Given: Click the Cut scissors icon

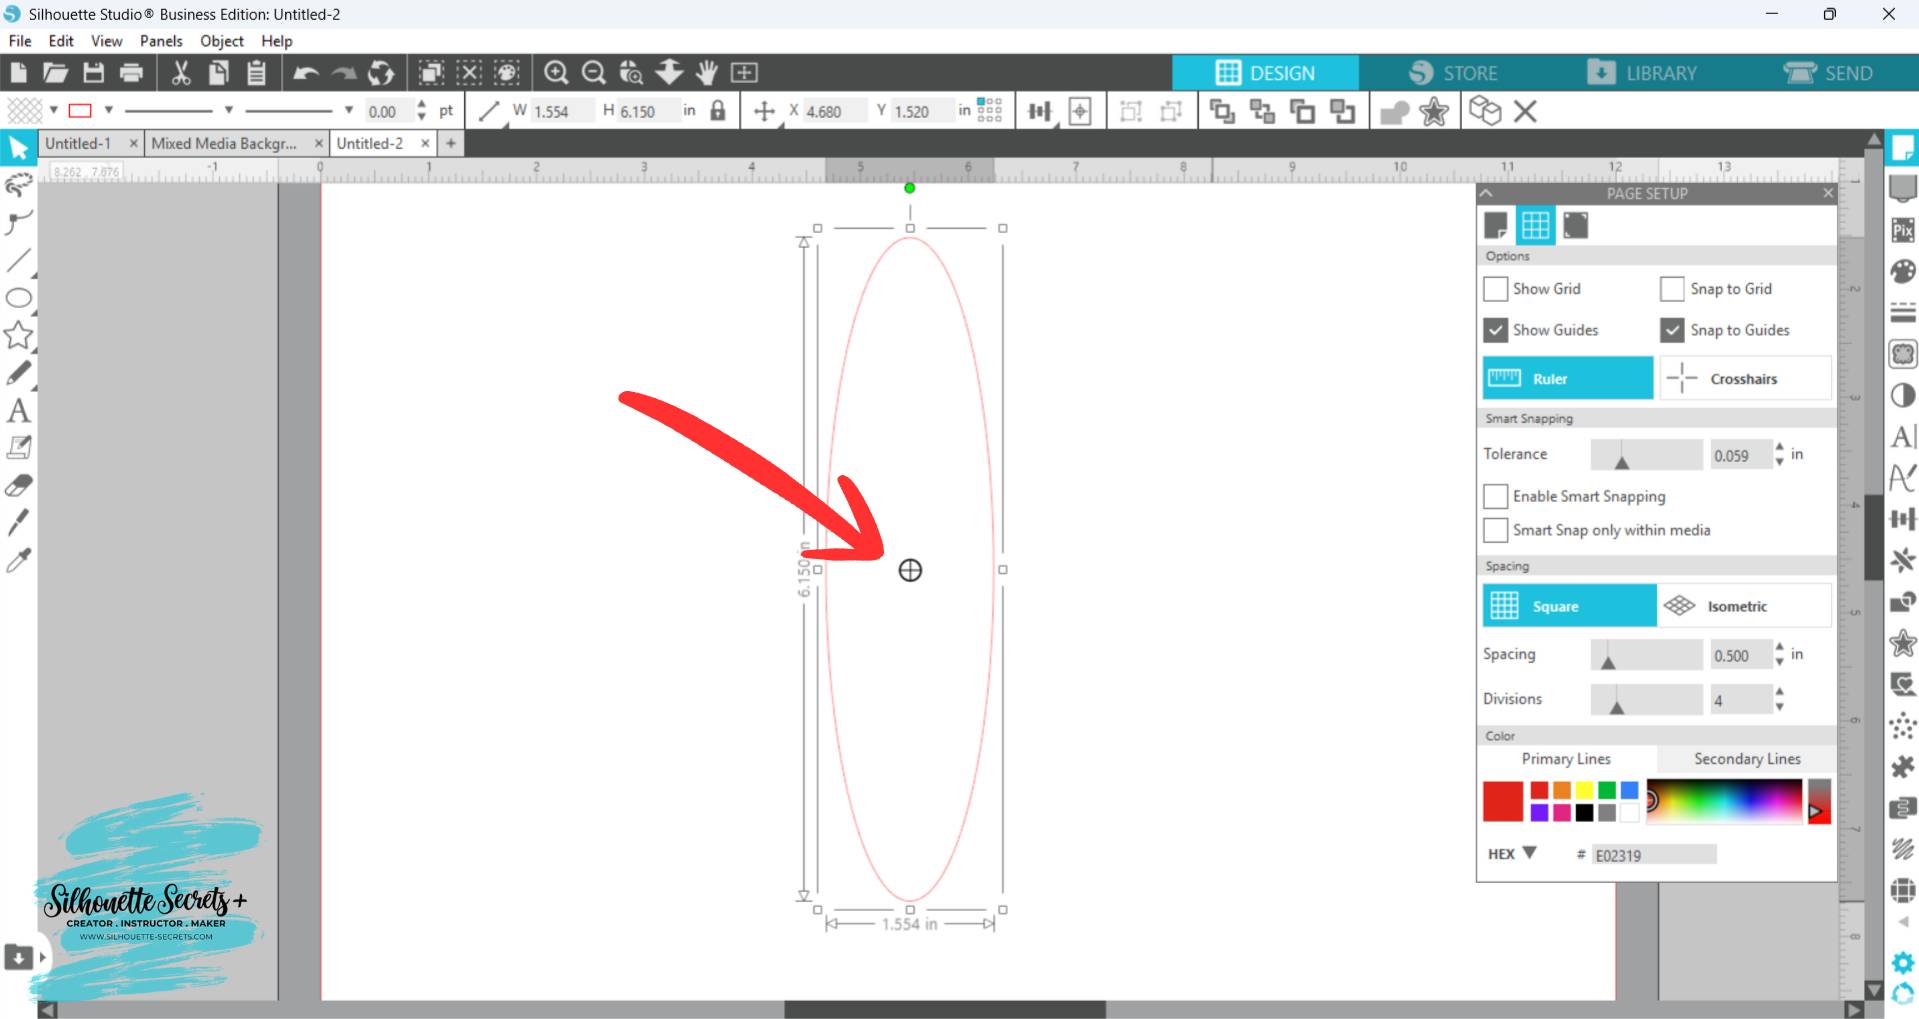Looking at the screenshot, I should [181, 73].
